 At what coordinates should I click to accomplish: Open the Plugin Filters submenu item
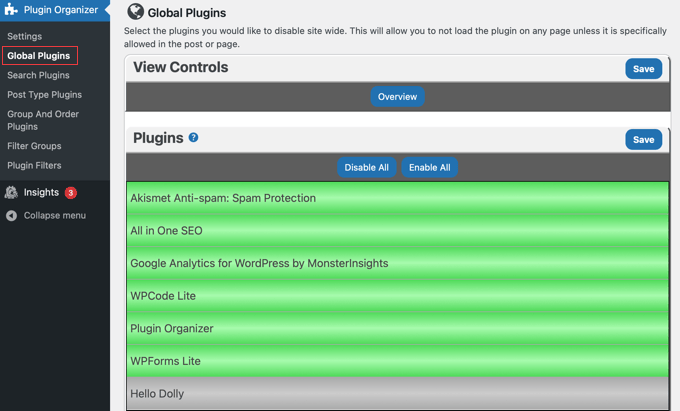pos(34,166)
